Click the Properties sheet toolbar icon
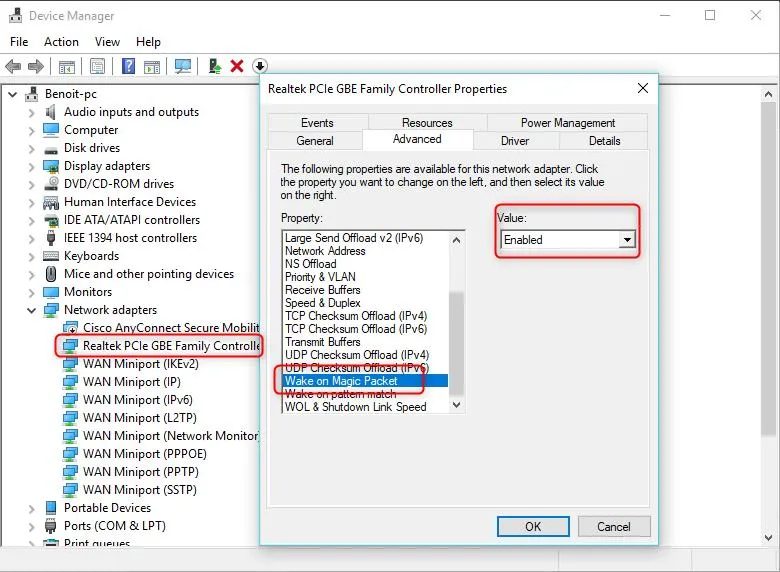This screenshot has height=572, width=780. 98,66
